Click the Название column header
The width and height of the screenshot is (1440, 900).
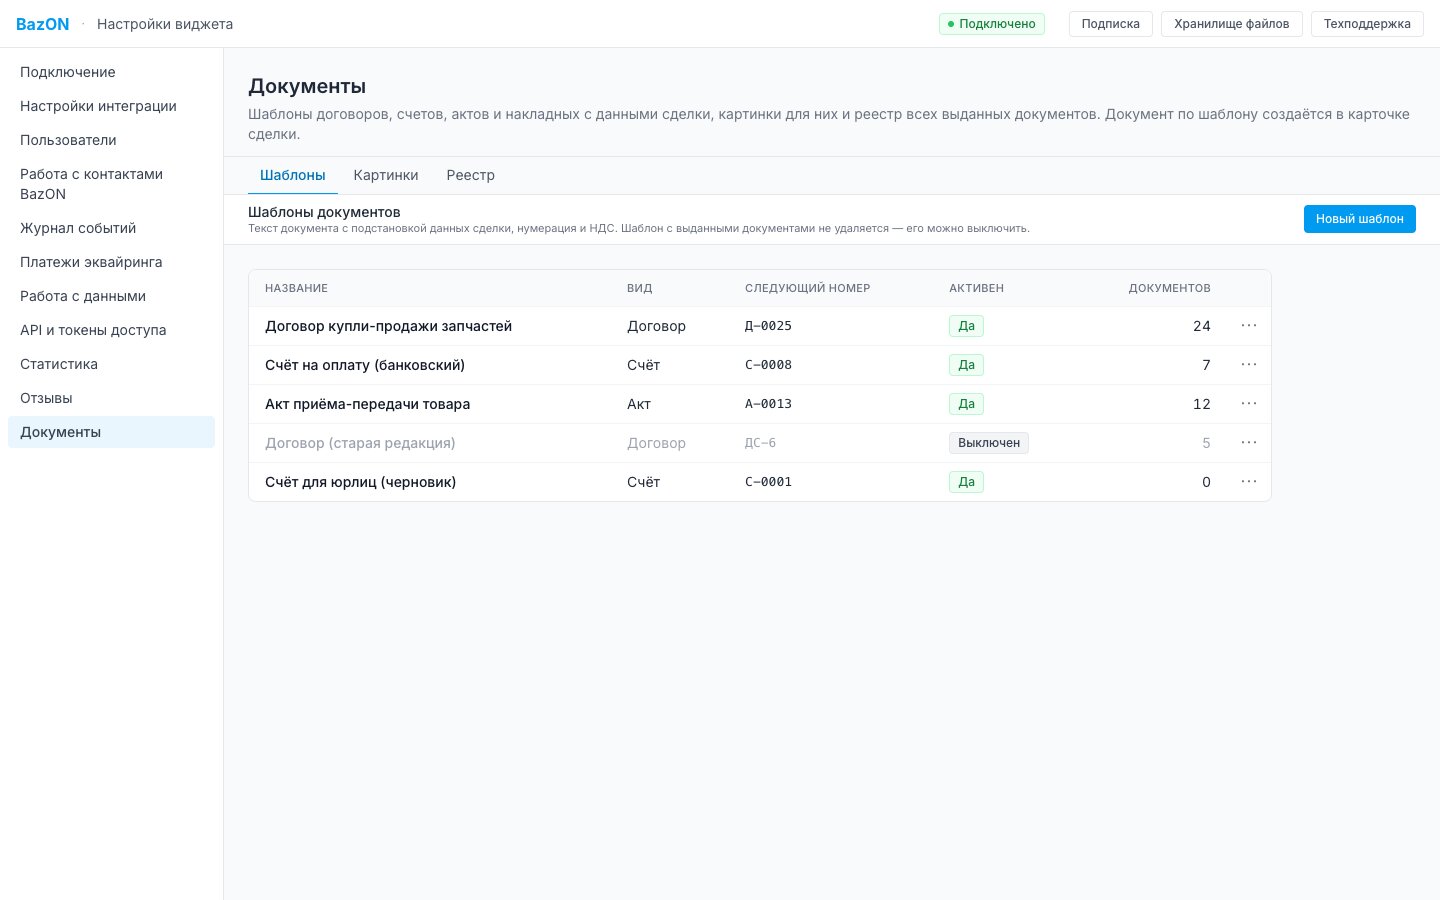pyautogui.click(x=296, y=288)
